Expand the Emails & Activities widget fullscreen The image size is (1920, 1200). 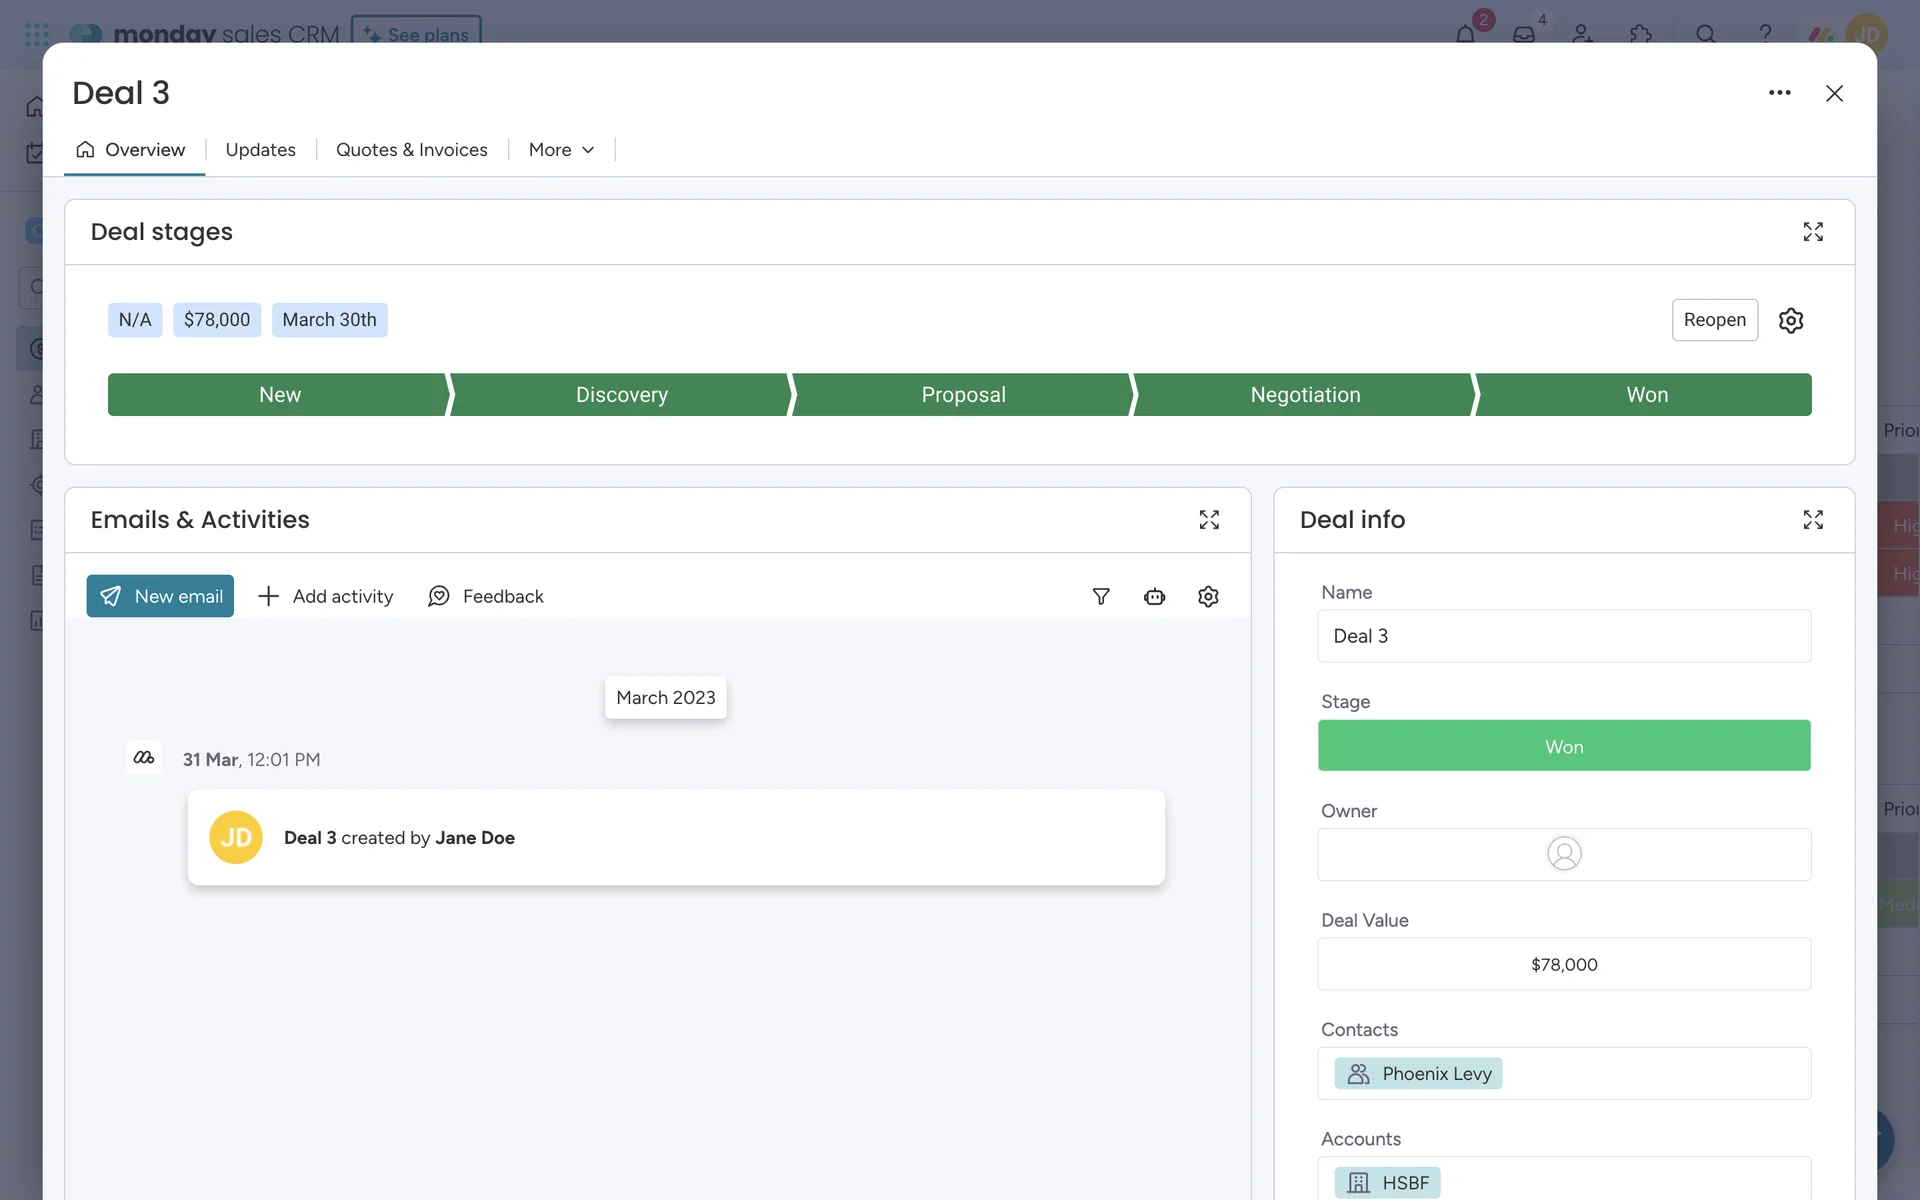(x=1209, y=520)
